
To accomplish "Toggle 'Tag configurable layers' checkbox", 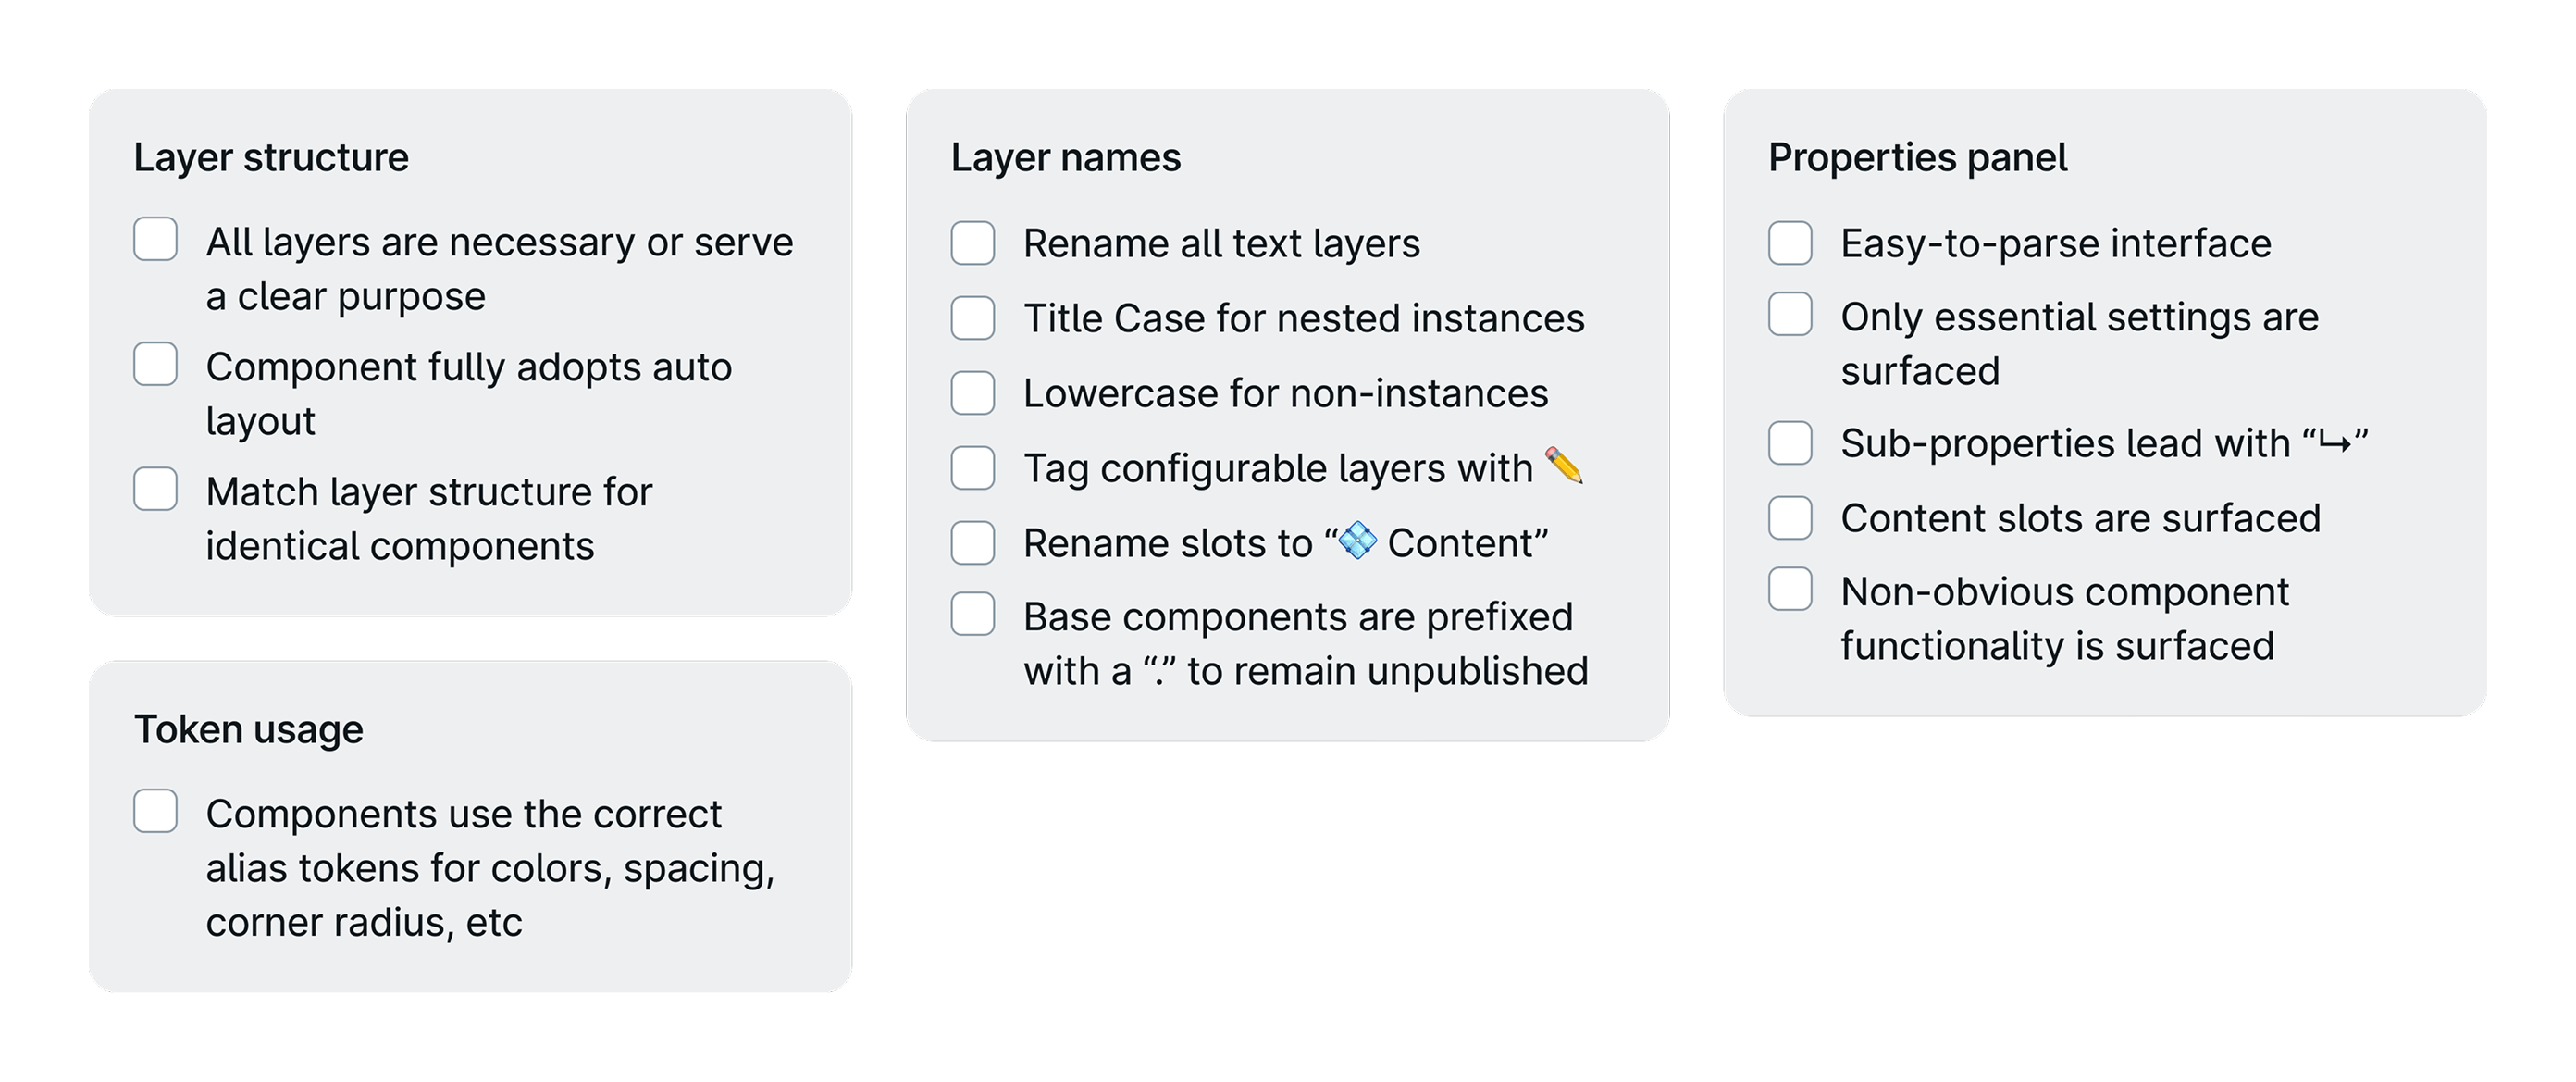I will pos(973,468).
